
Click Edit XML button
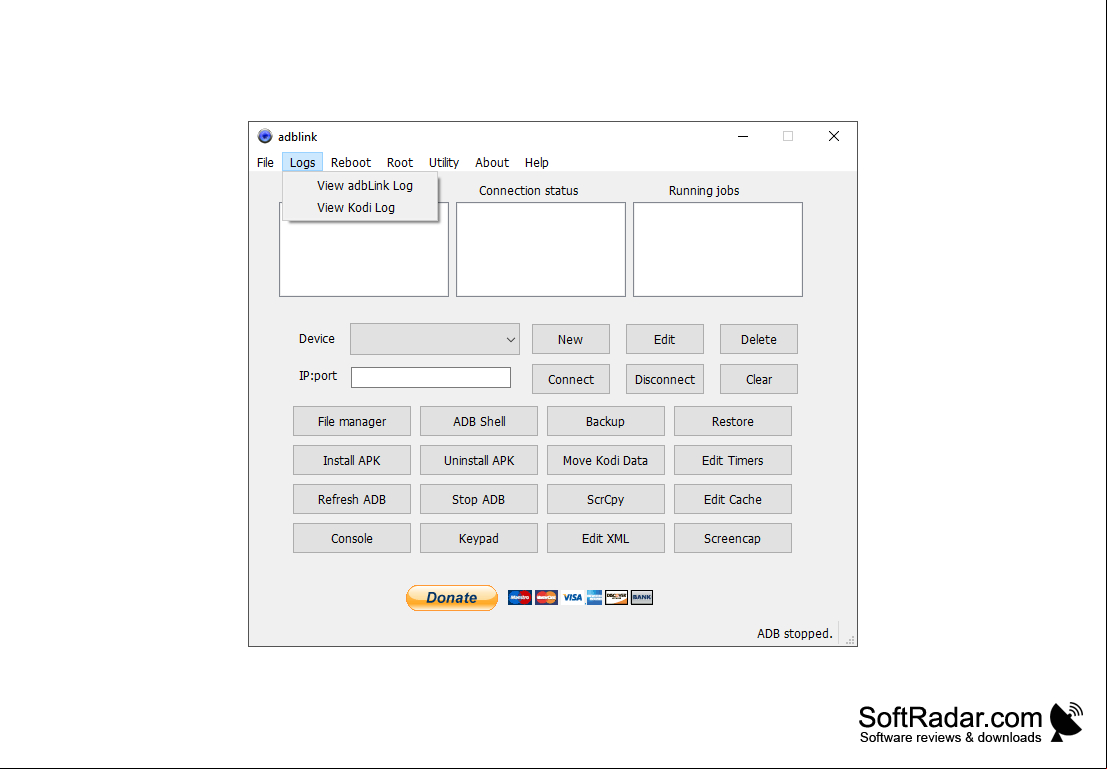pos(606,538)
